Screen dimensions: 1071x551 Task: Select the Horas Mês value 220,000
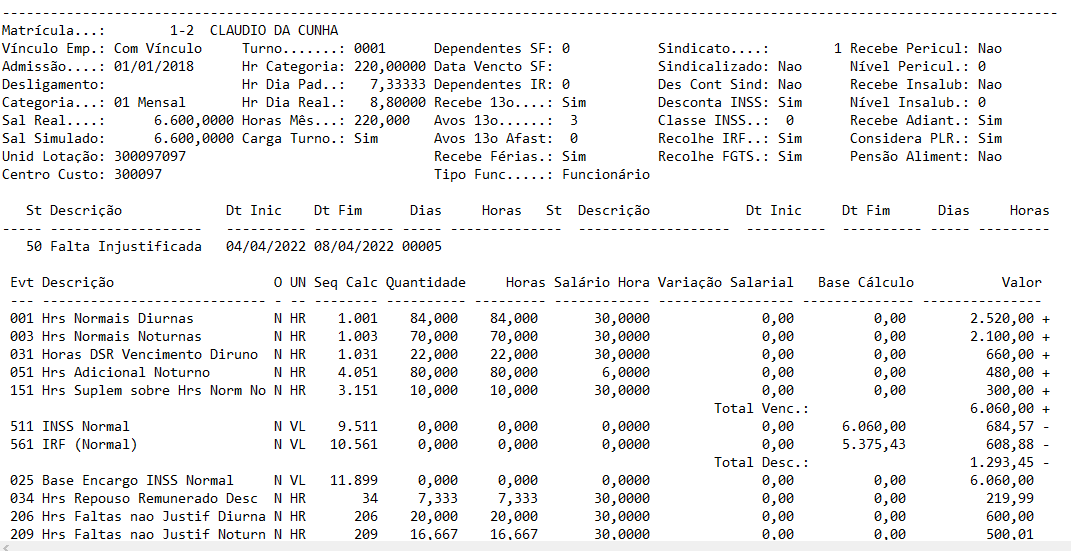[382, 121]
